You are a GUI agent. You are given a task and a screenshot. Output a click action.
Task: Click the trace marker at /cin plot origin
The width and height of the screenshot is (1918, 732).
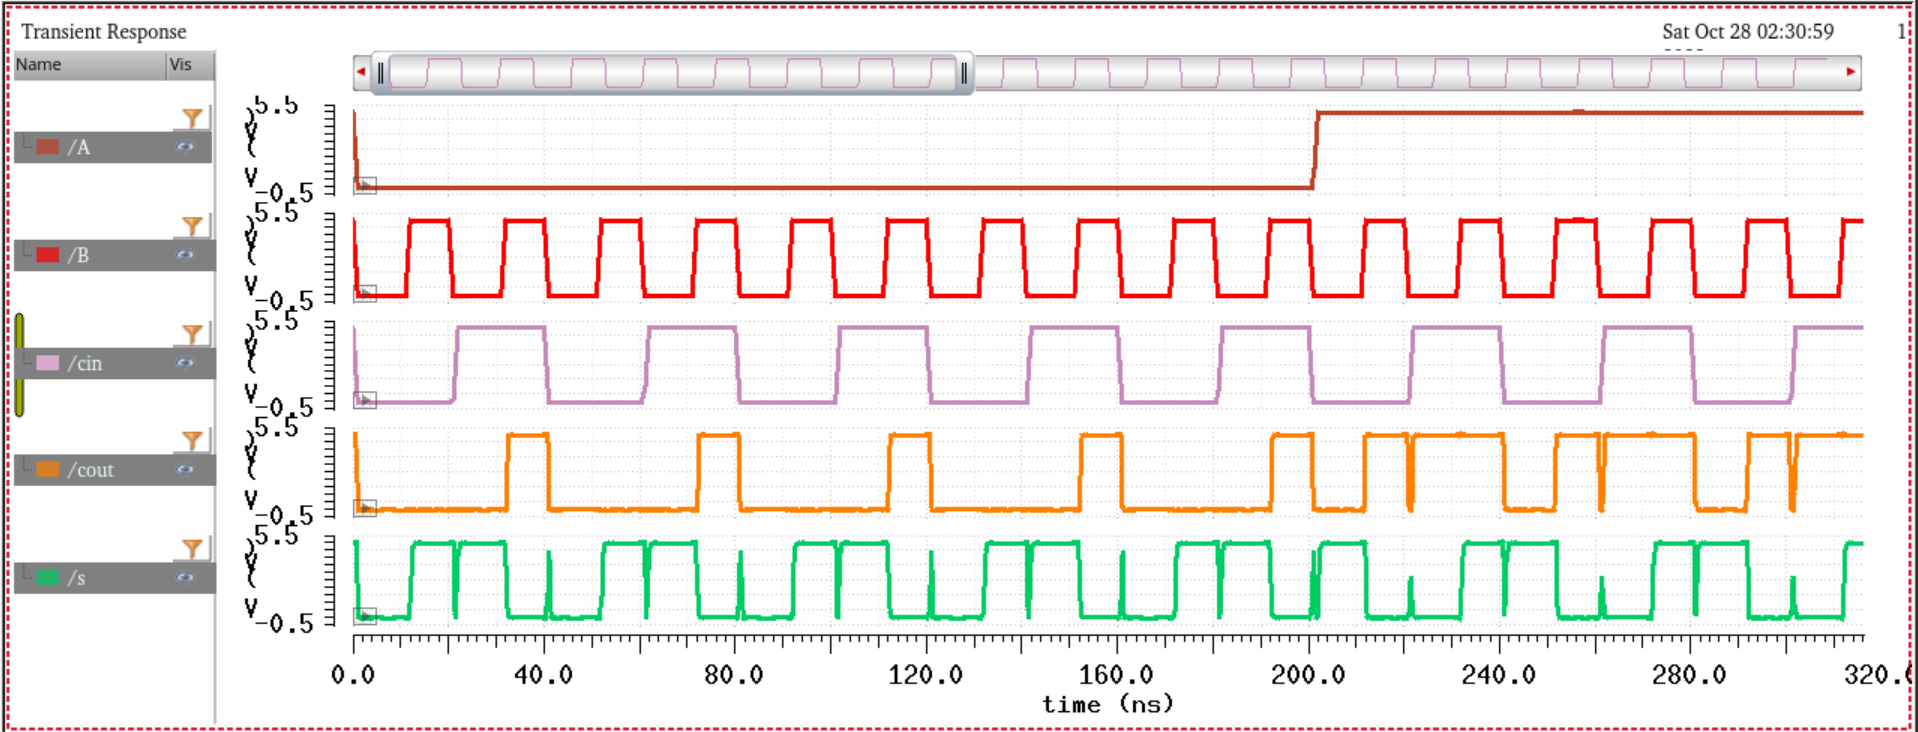coord(365,400)
